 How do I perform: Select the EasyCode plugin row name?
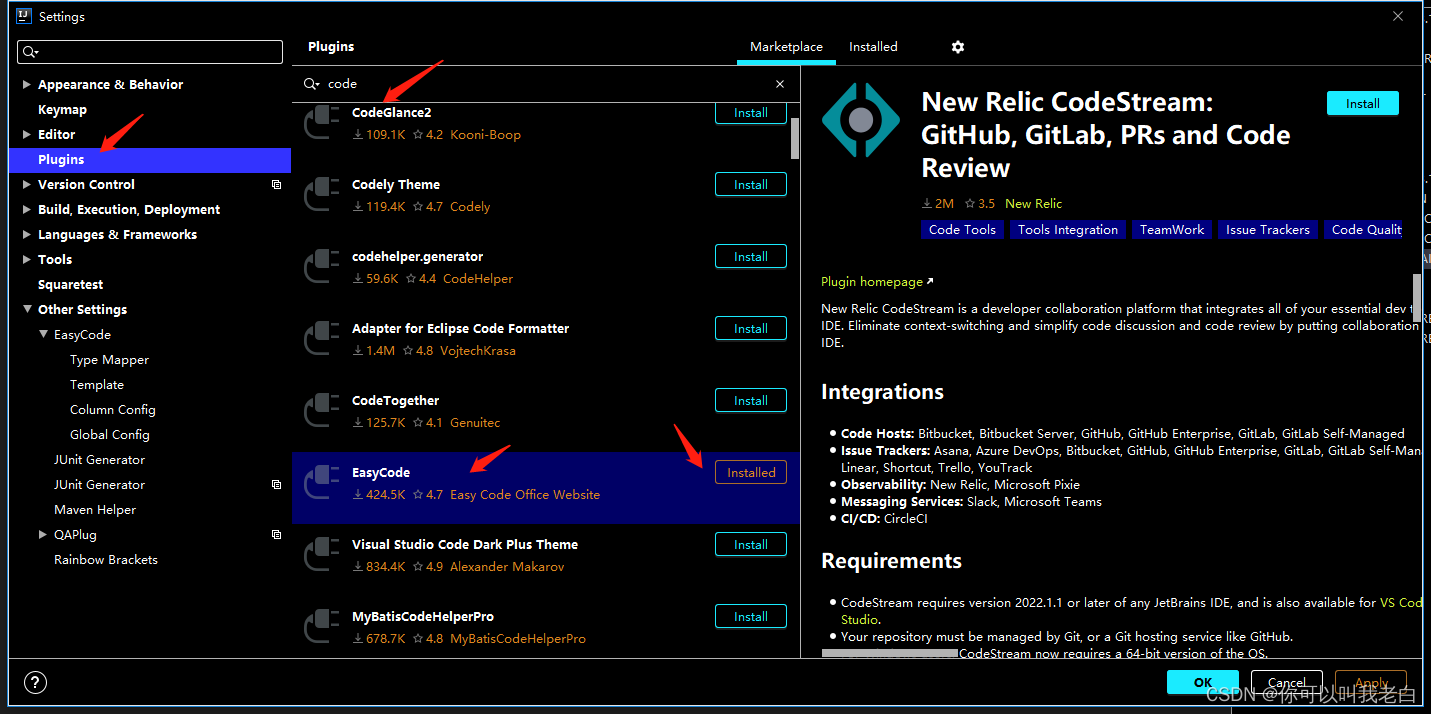(x=381, y=473)
